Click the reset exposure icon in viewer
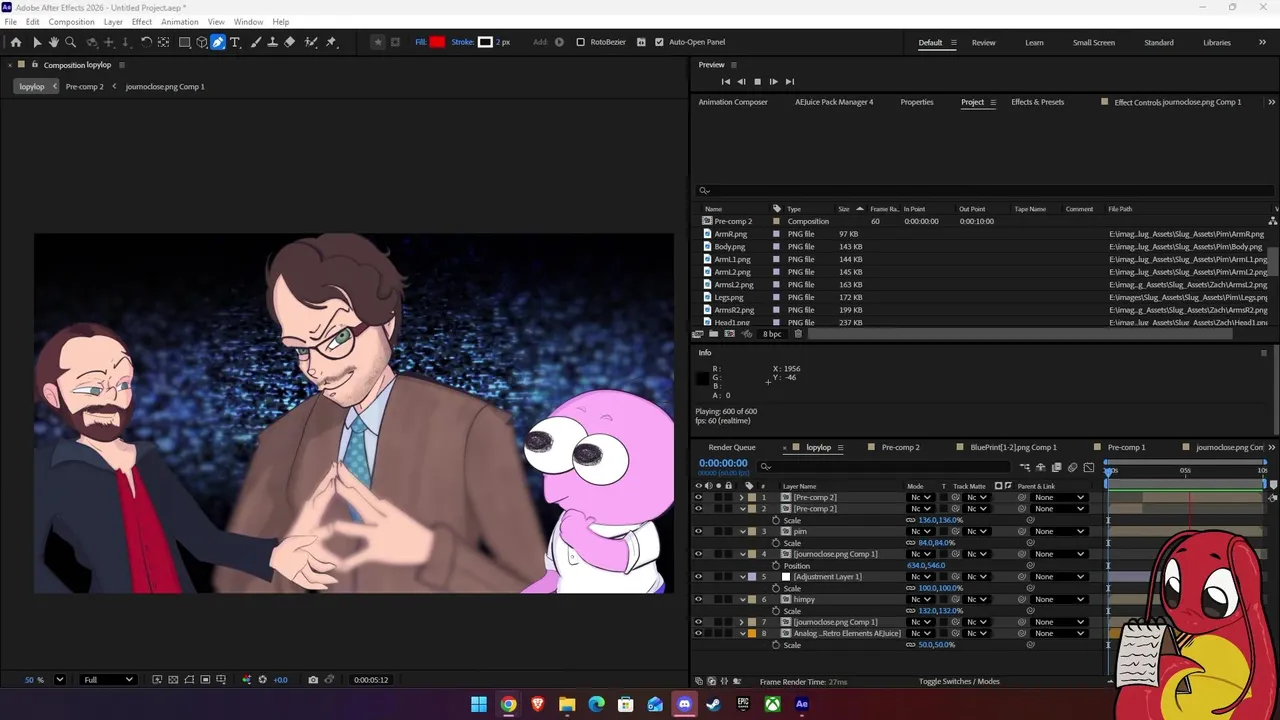Viewport: 1280px width, 720px height. [x=263, y=680]
